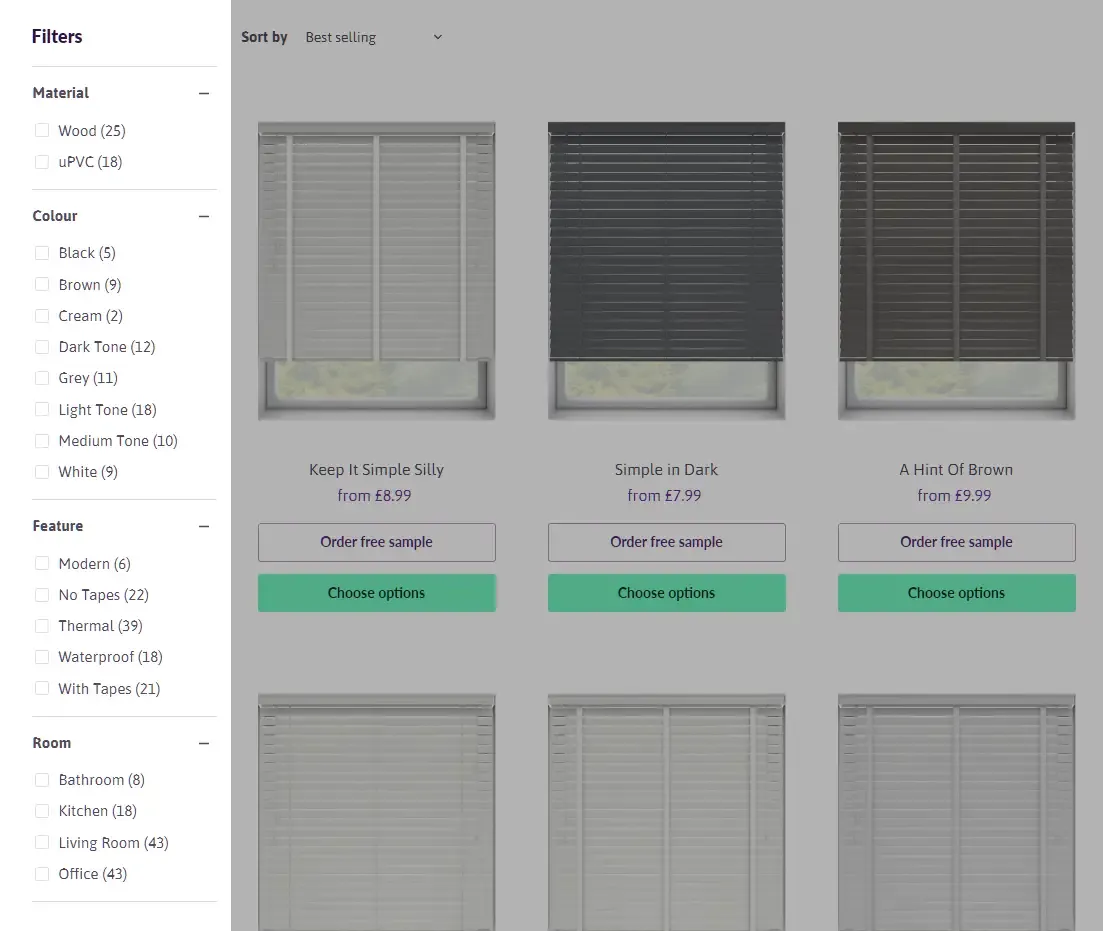Choose options for Simple in Dark
Viewport: 1103px width, 931px height.
[666, 593]
